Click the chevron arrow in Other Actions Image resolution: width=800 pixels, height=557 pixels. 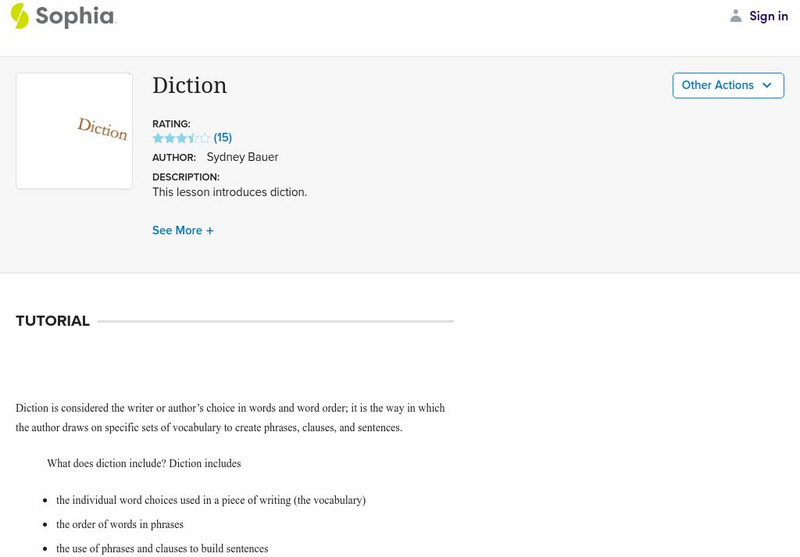coord(767,86)
